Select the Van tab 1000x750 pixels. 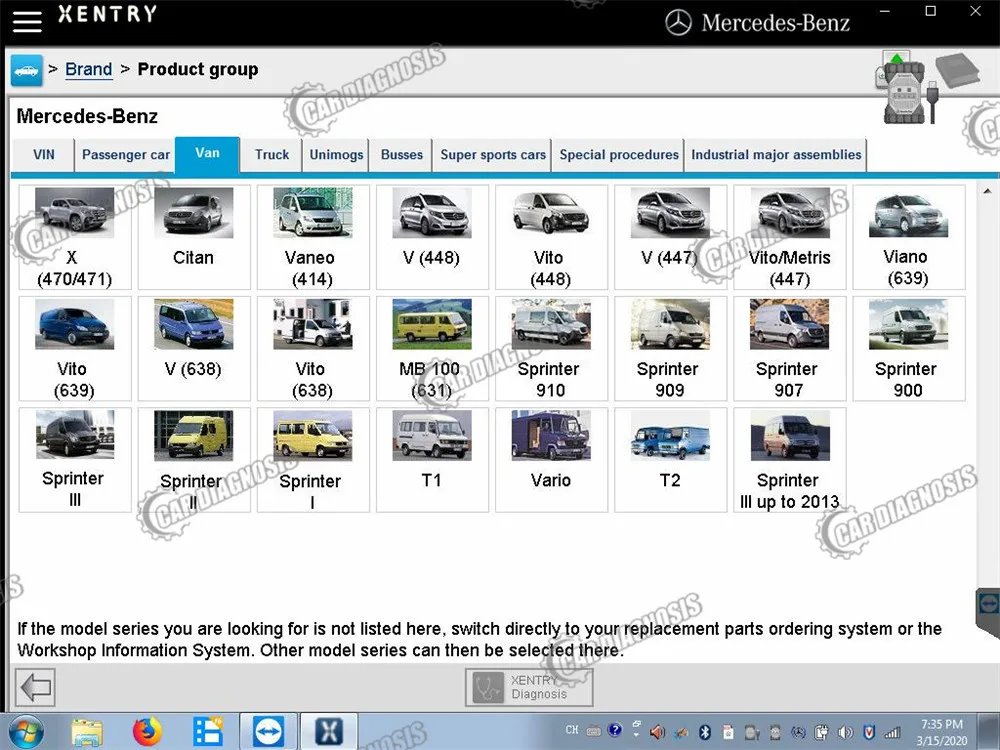click(207, 153)
